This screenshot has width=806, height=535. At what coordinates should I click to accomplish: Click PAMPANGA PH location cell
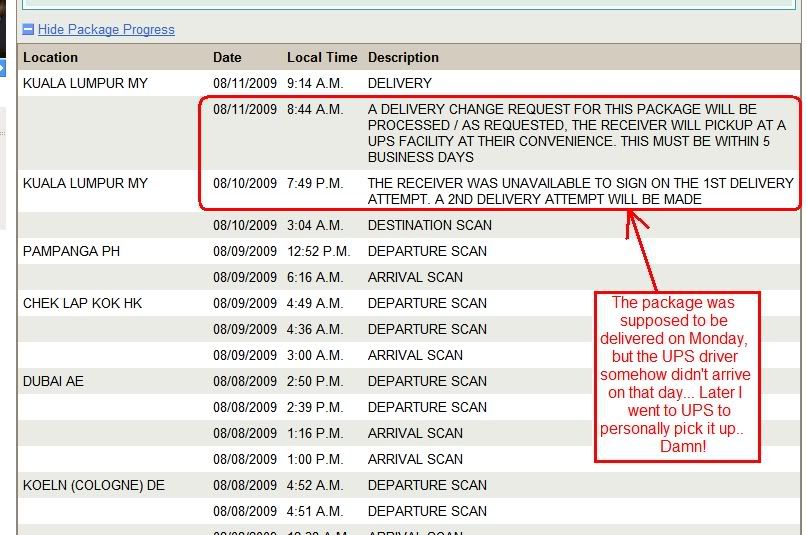tap(71, 252)
